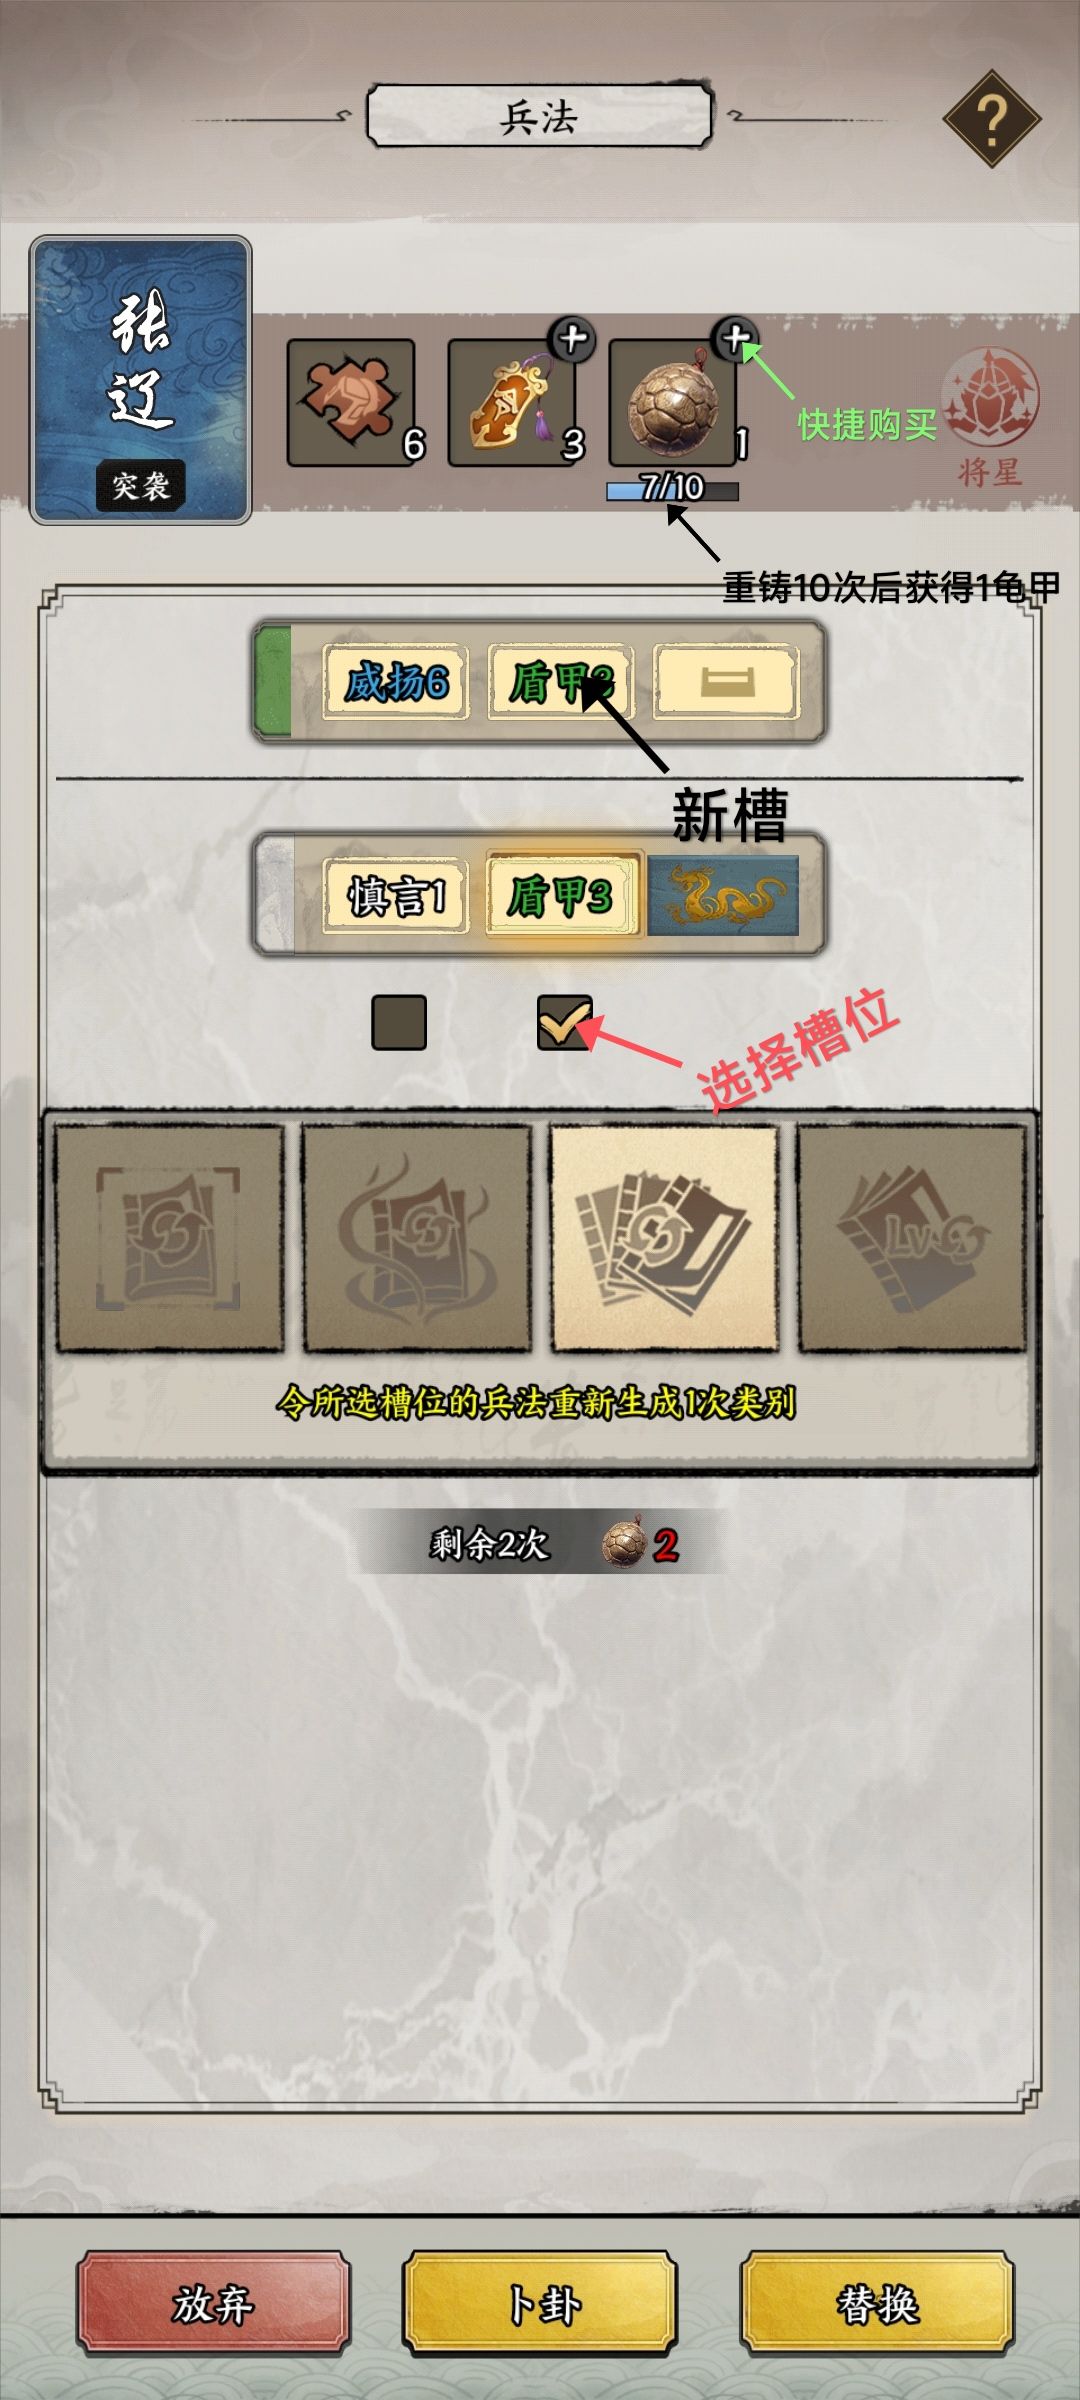
Task: Tap the puzzle fragment item icon
Action: tap(351, 402)
